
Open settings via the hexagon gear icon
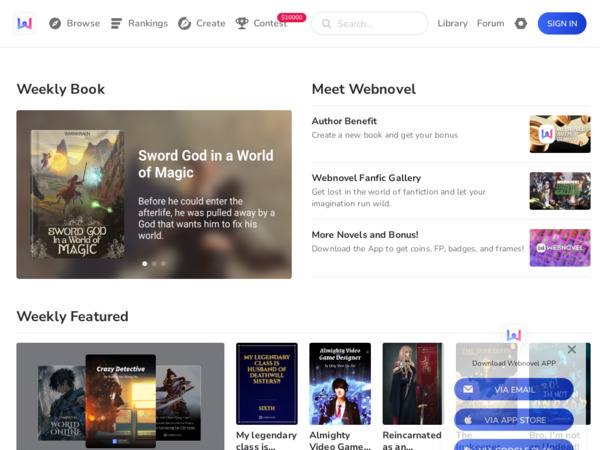coord(520,23)
